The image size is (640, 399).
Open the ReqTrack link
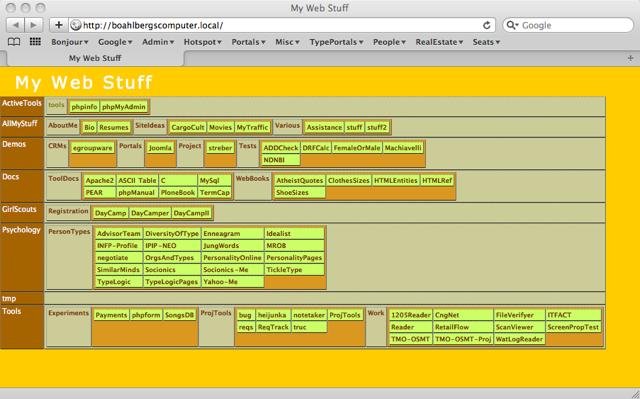point(273,327)
